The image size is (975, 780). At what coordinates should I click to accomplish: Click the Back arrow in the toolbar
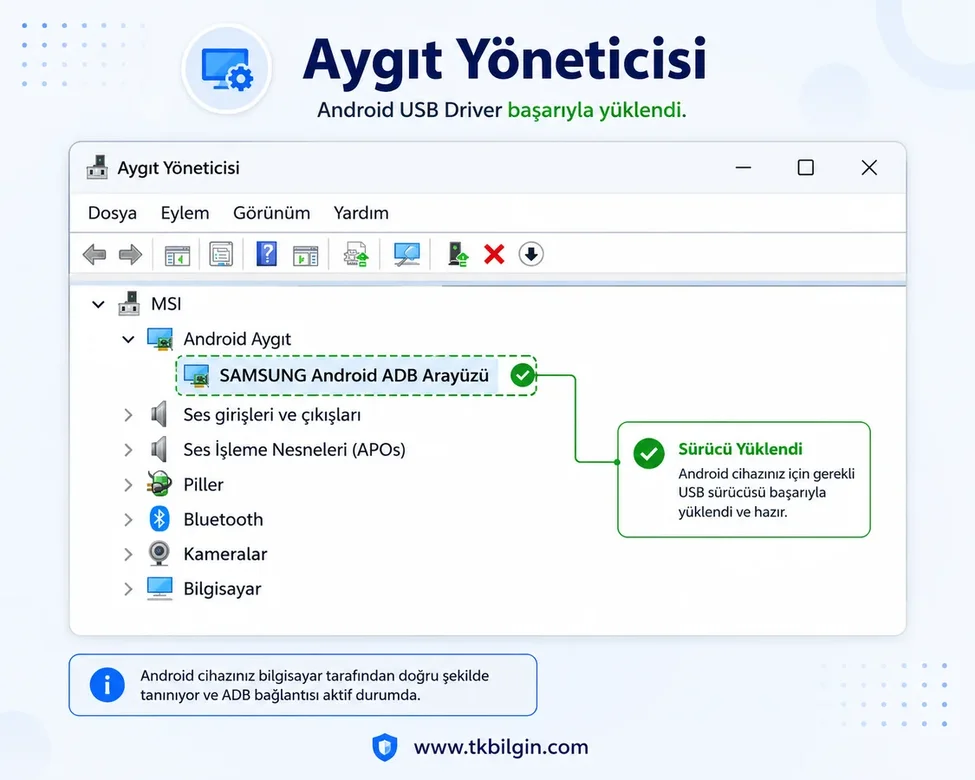(95, 254)
